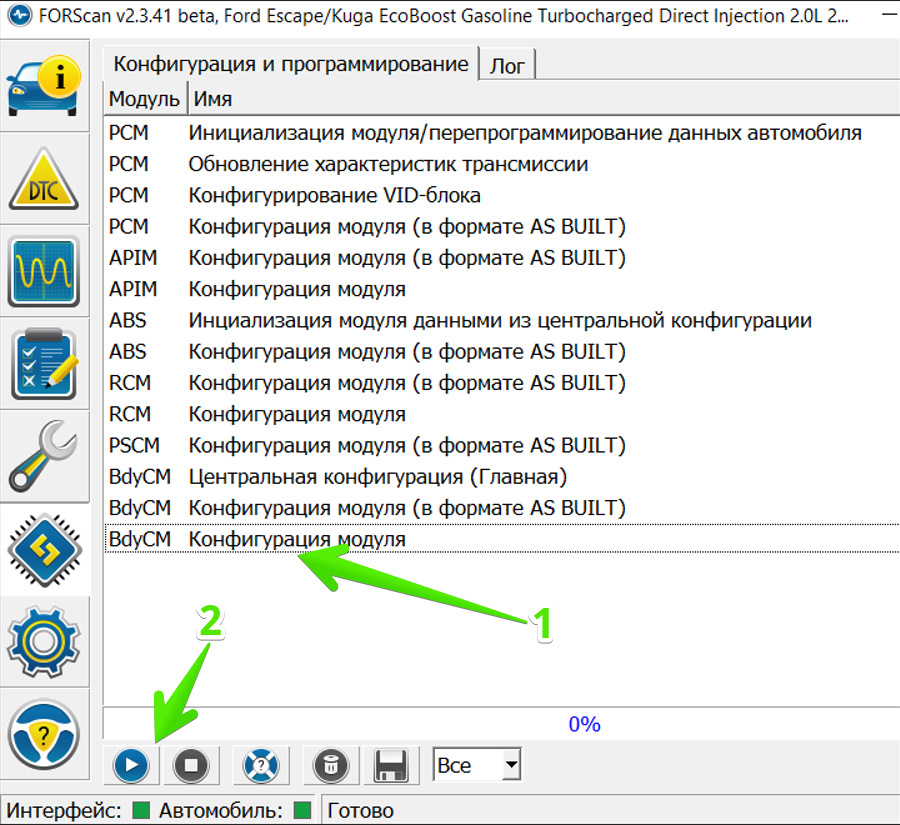900x825 pixels.
Task: Open the lifebuoy help button
Action: pyautogui.click(x=261, y=765)
